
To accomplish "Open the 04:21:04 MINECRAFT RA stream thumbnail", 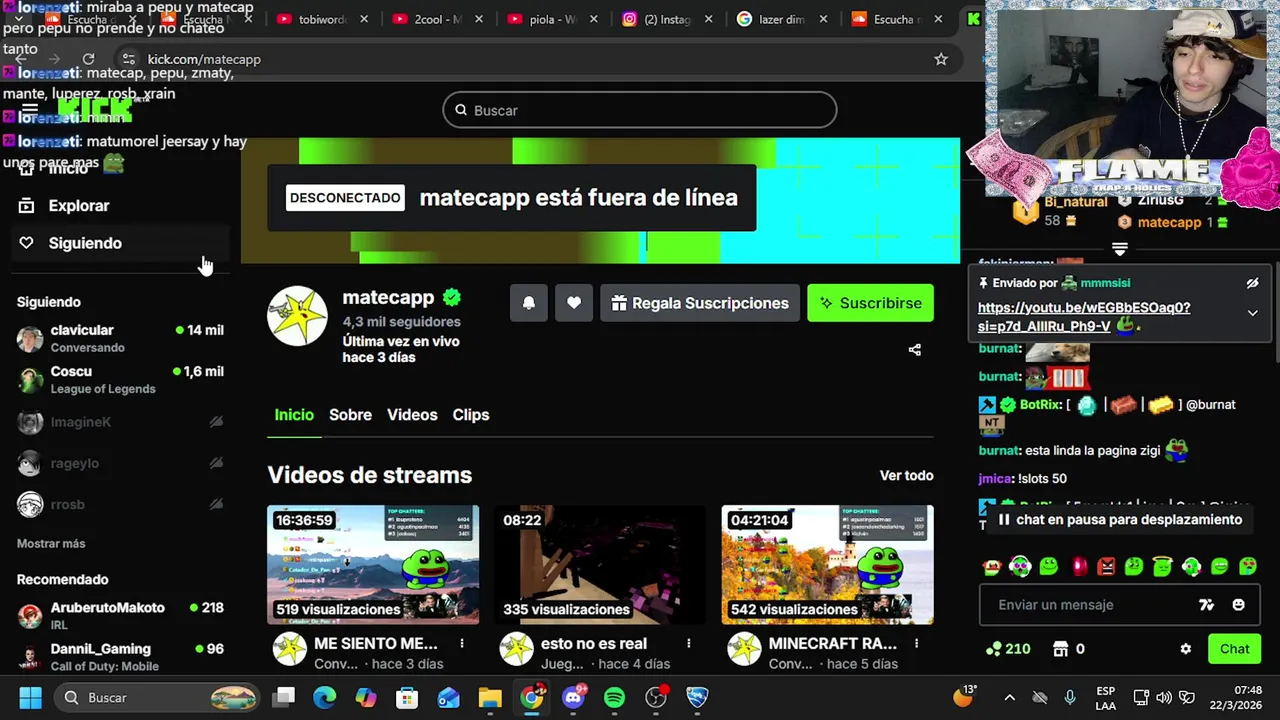I will pyautogui.click(x=827, y=564).
